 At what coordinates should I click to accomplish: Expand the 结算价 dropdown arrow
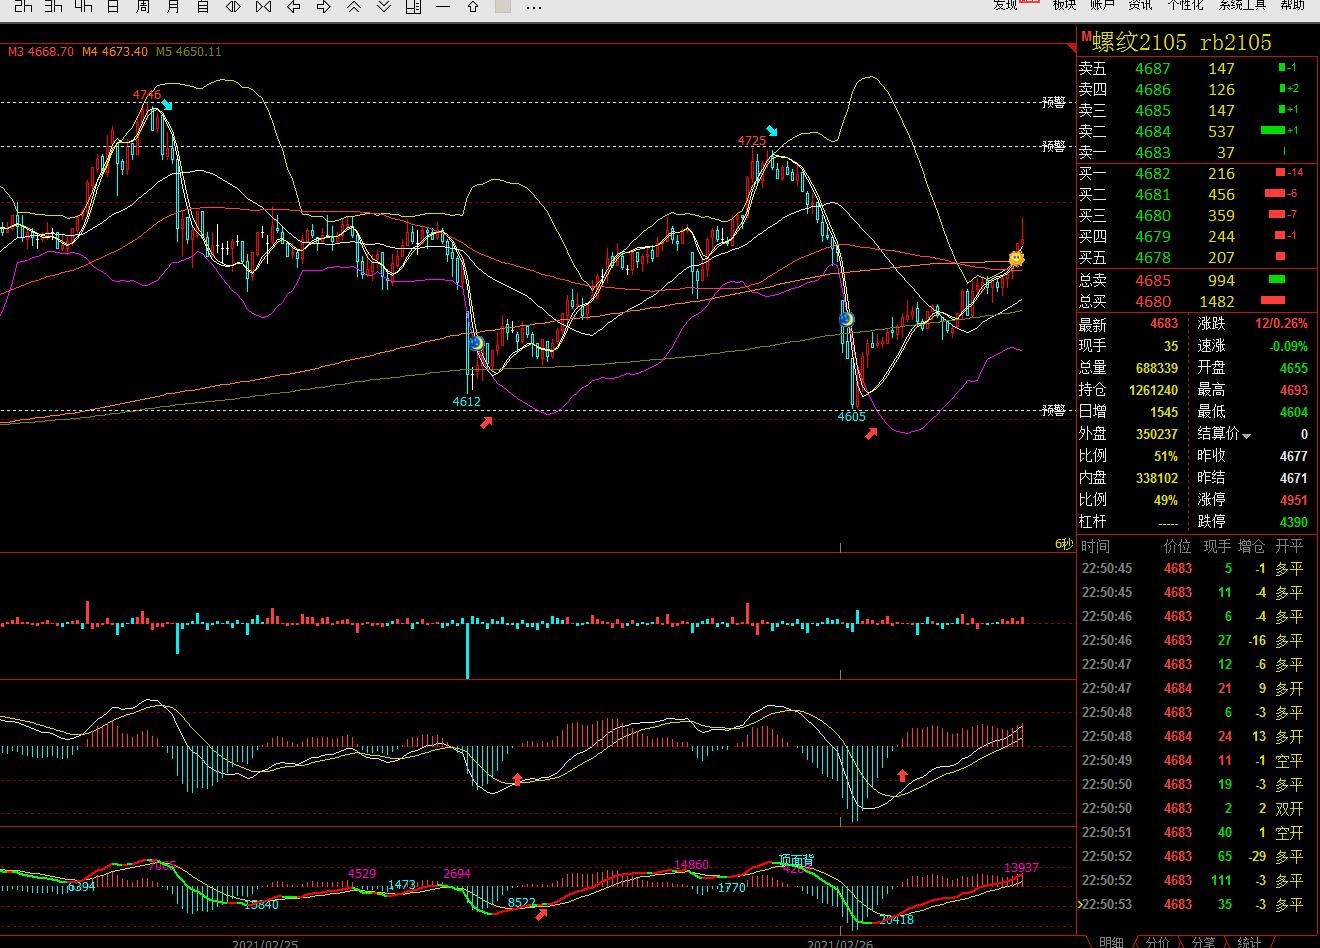click(1247, 436)
